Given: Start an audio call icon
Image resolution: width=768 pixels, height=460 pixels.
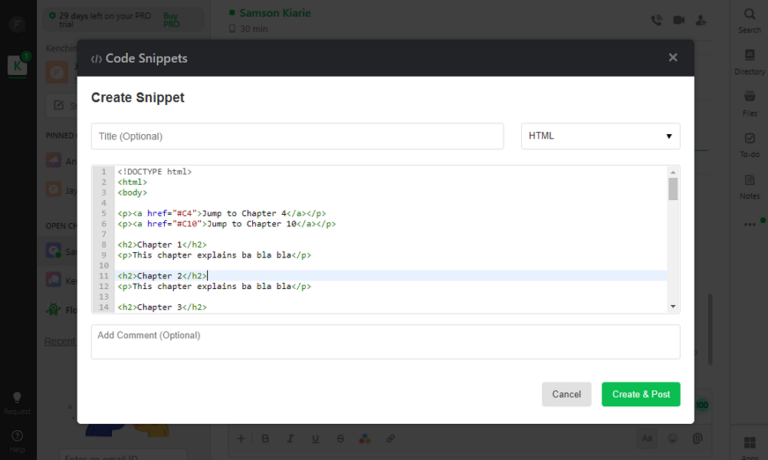Looking at the screenshot, I should pyautogui.click(x=657, y=19).
